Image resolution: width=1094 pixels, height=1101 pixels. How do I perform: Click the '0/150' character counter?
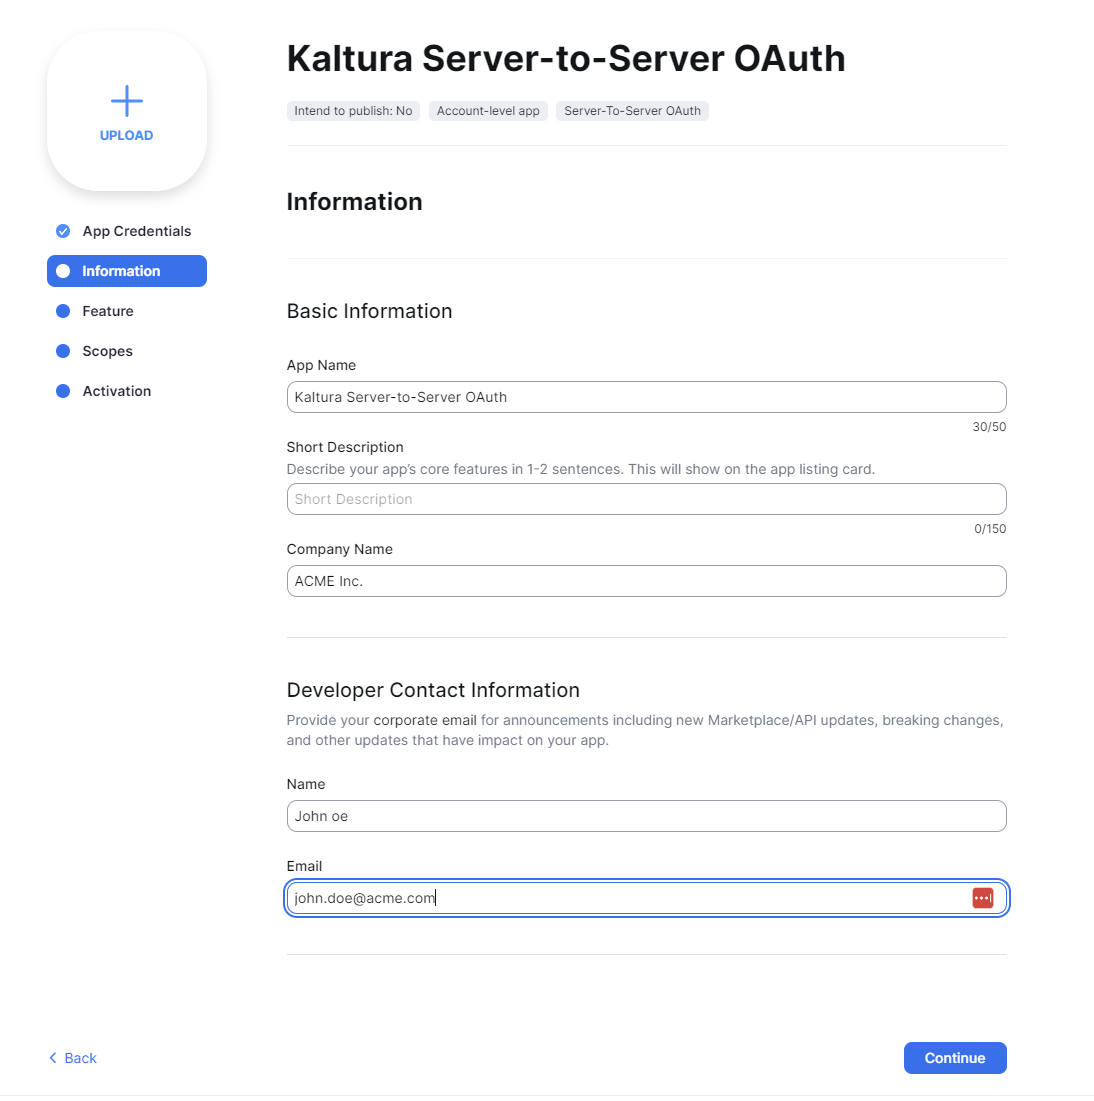[990, 529]
